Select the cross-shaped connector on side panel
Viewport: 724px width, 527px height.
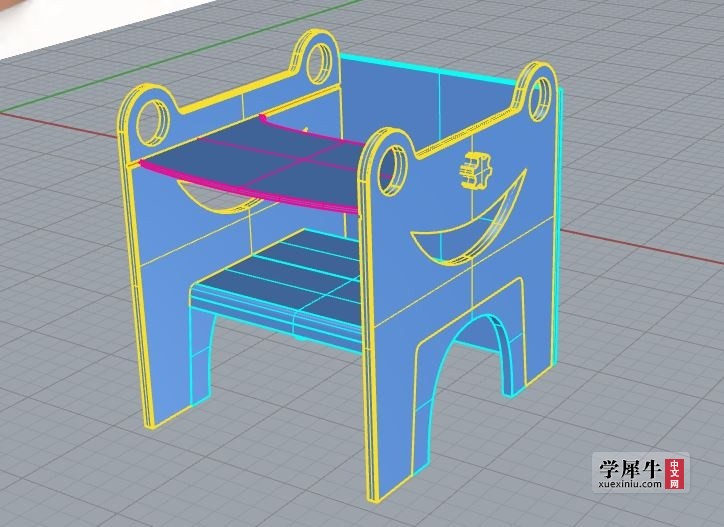(x=476, y=170)
